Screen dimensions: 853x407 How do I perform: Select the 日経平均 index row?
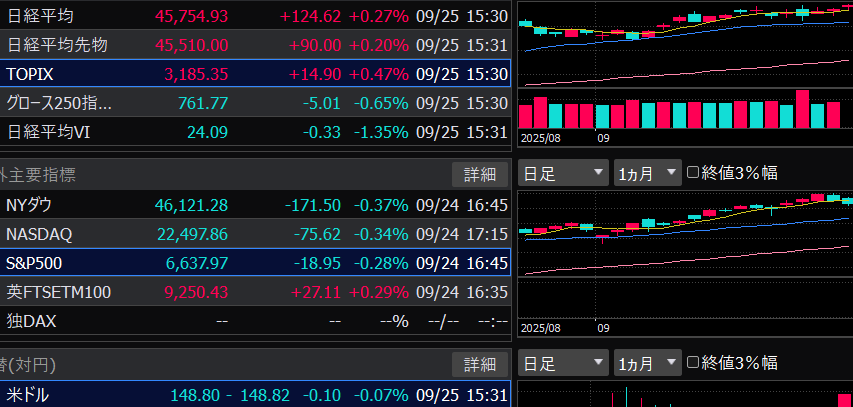[x=255, y=16]
